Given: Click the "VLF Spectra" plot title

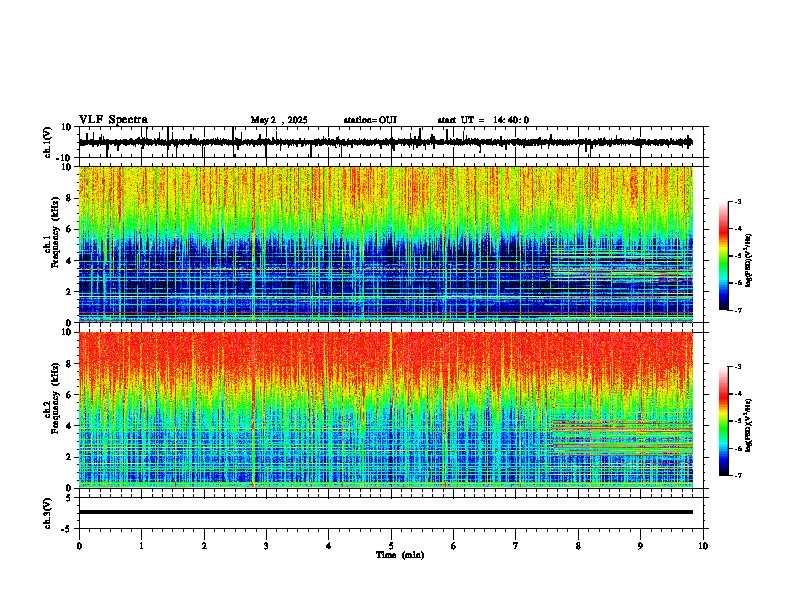Looking at the screenshot, I should 113,120.
